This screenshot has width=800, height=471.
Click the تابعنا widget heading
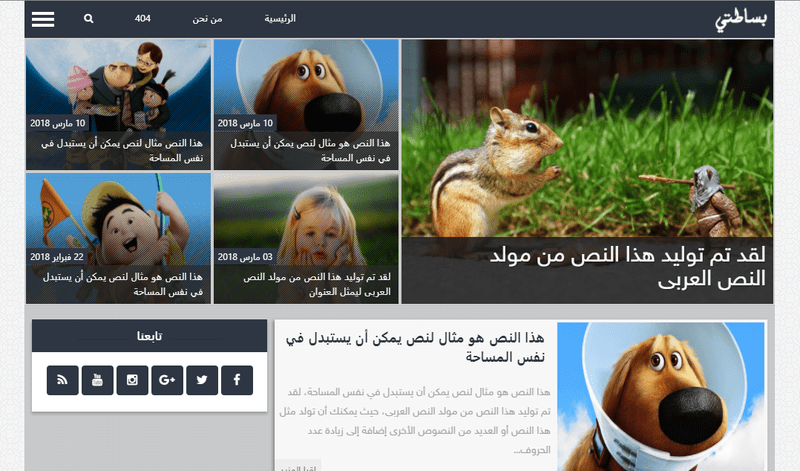click(149, 336)
